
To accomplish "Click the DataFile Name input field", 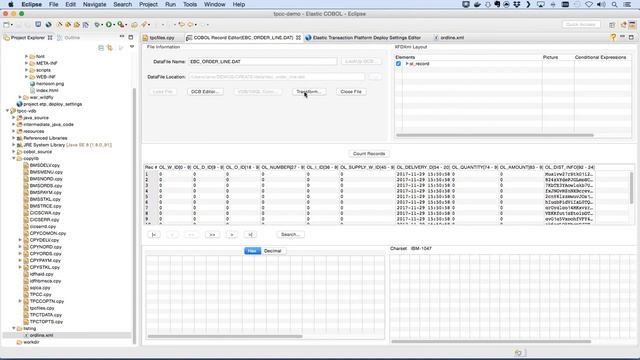I will pyautogui.click(x=262, y=62).
